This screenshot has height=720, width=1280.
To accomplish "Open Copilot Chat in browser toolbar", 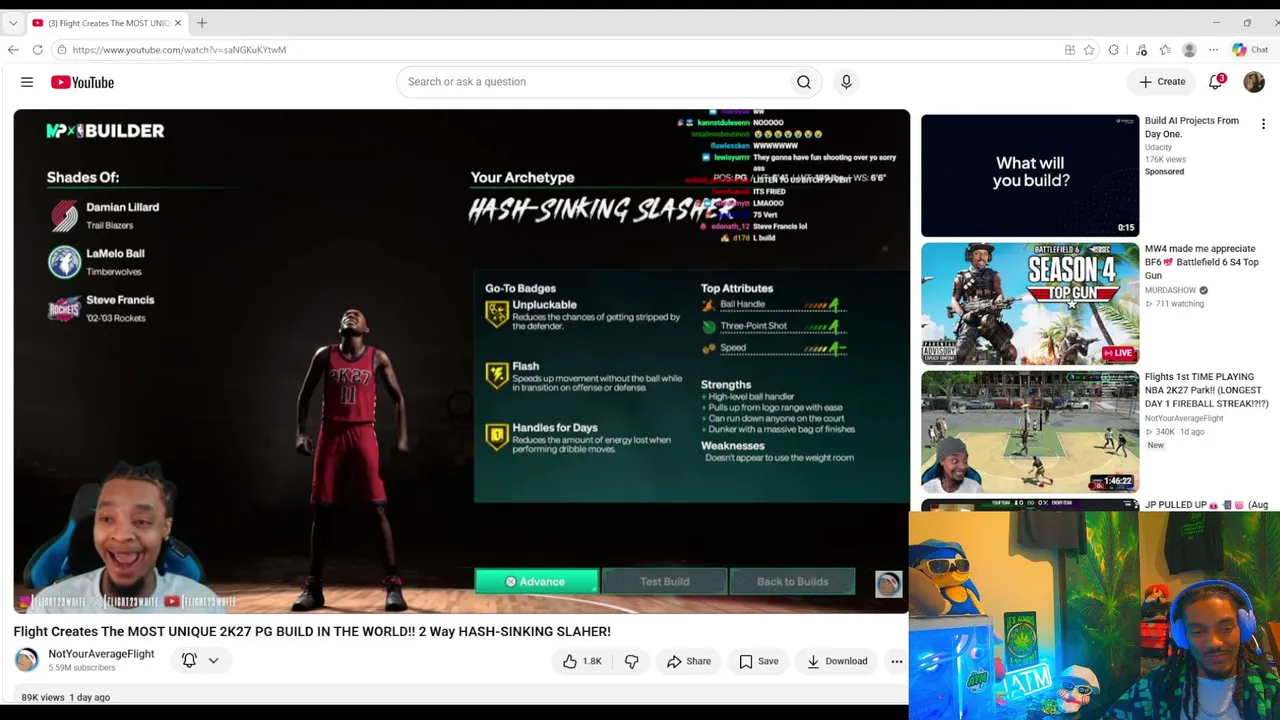I will point(1250,50).
